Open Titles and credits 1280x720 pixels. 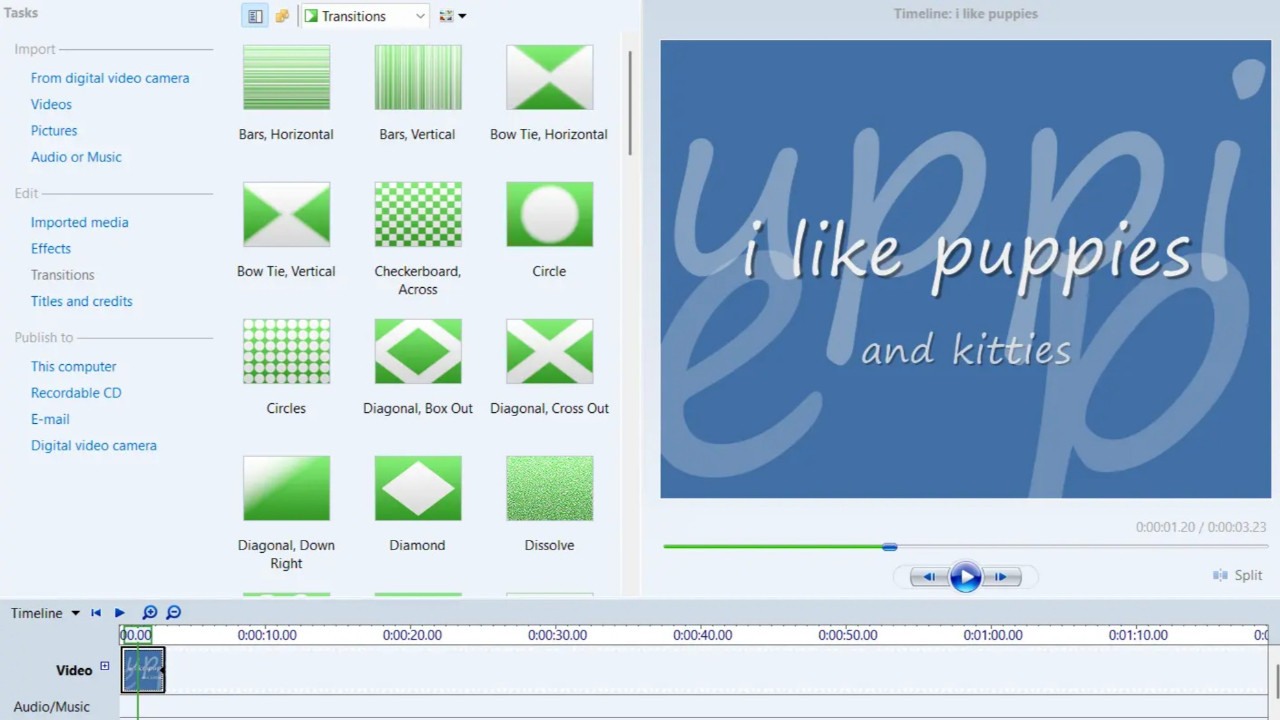(x=82, y=301)
